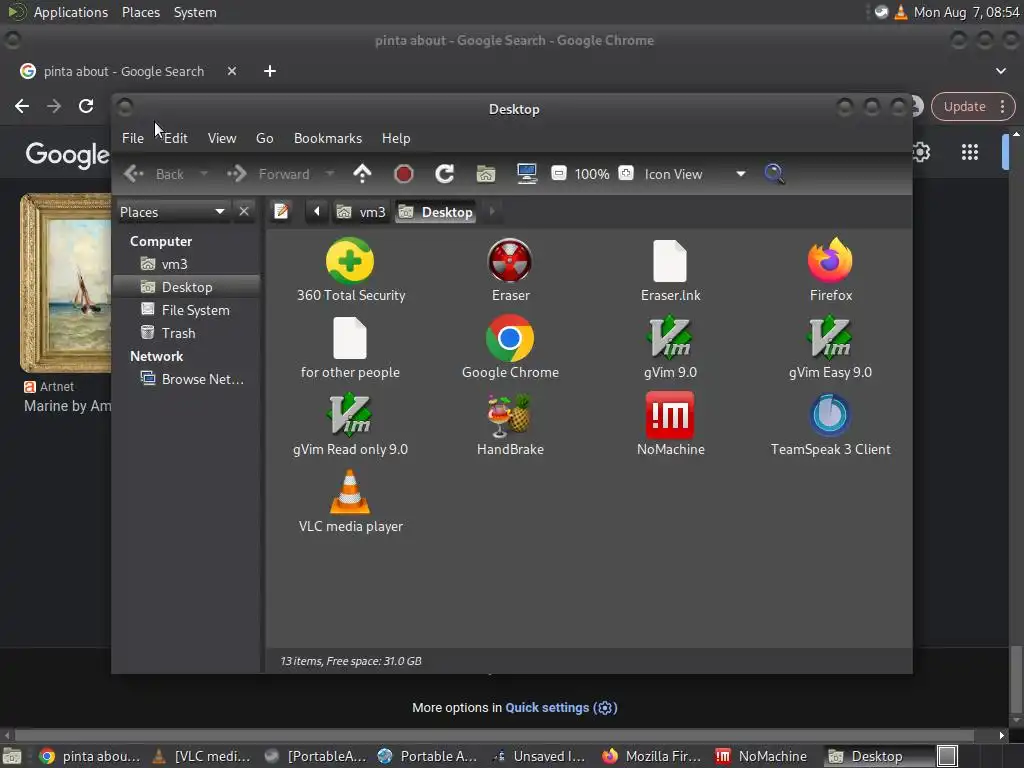
Task: Select Desktop in the Places sidebar
Action: coord(187,287)
